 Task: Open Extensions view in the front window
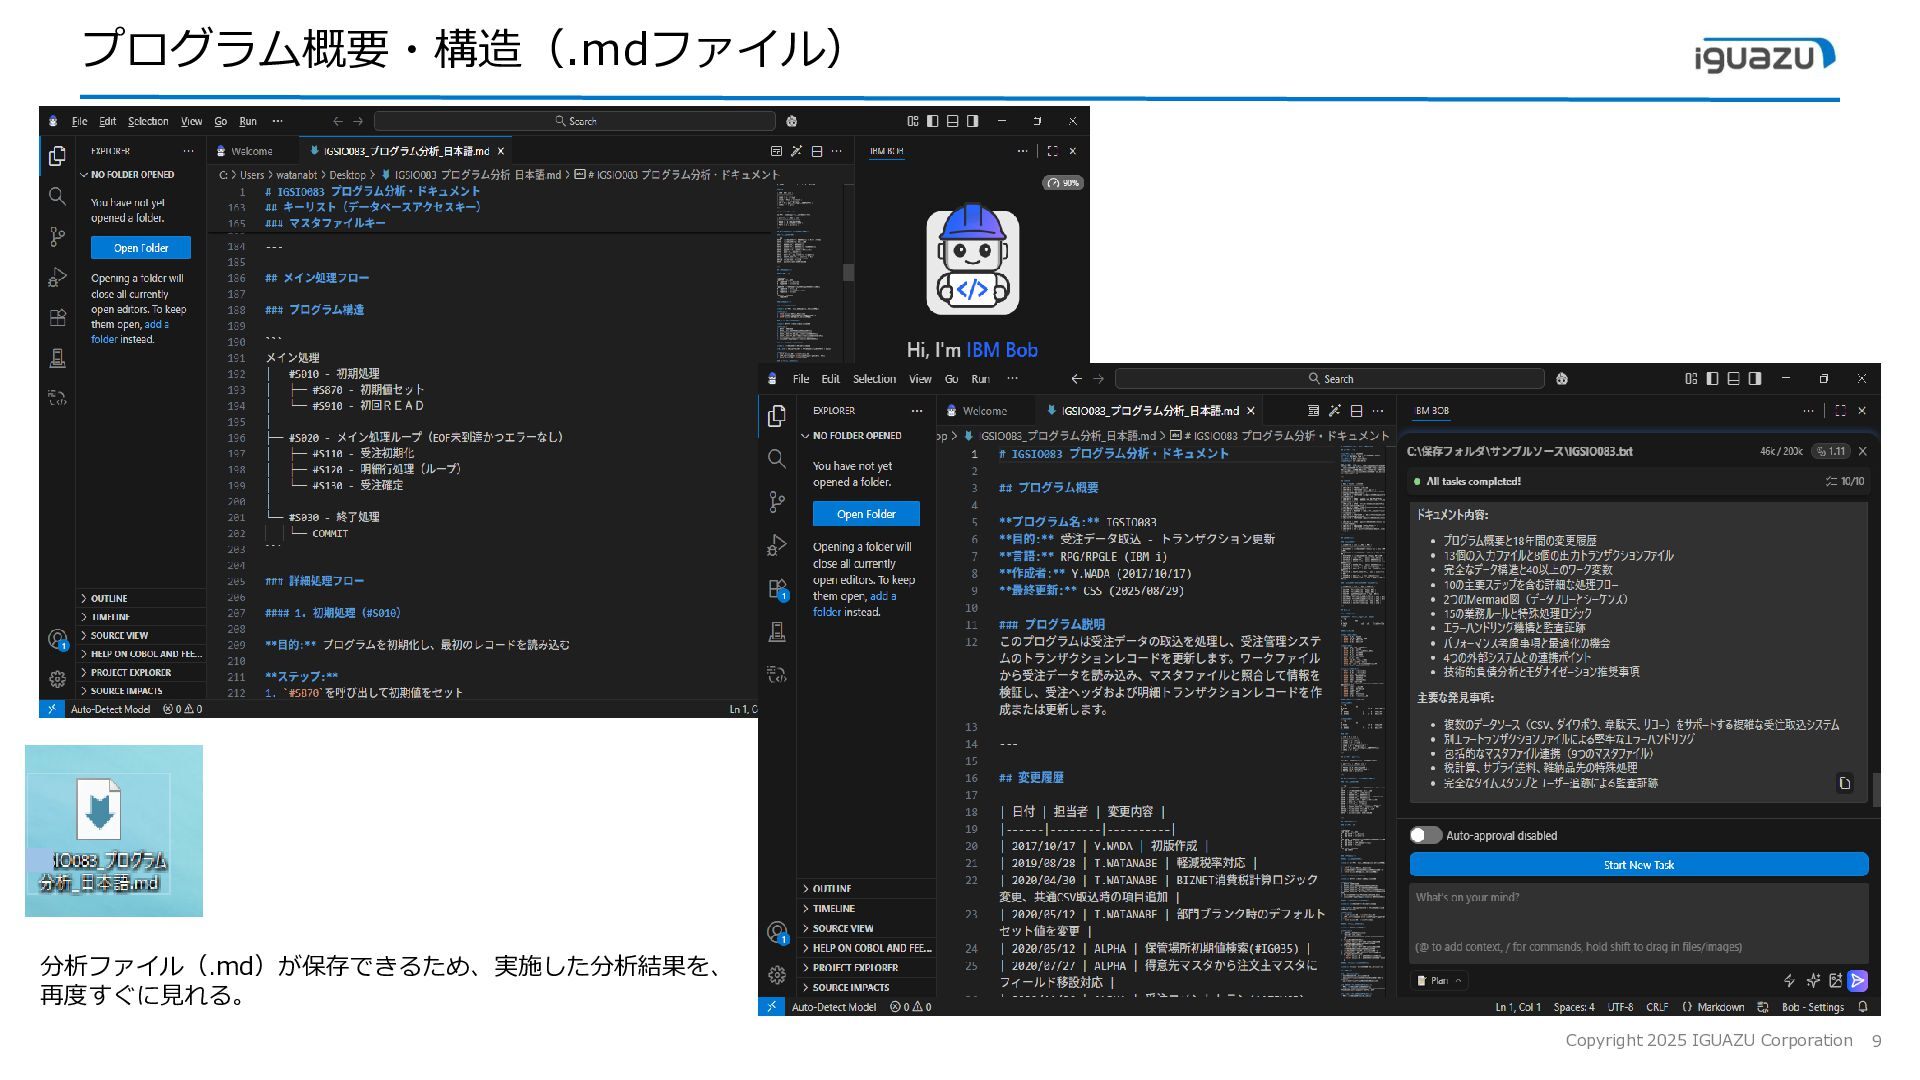coord(777,589)
